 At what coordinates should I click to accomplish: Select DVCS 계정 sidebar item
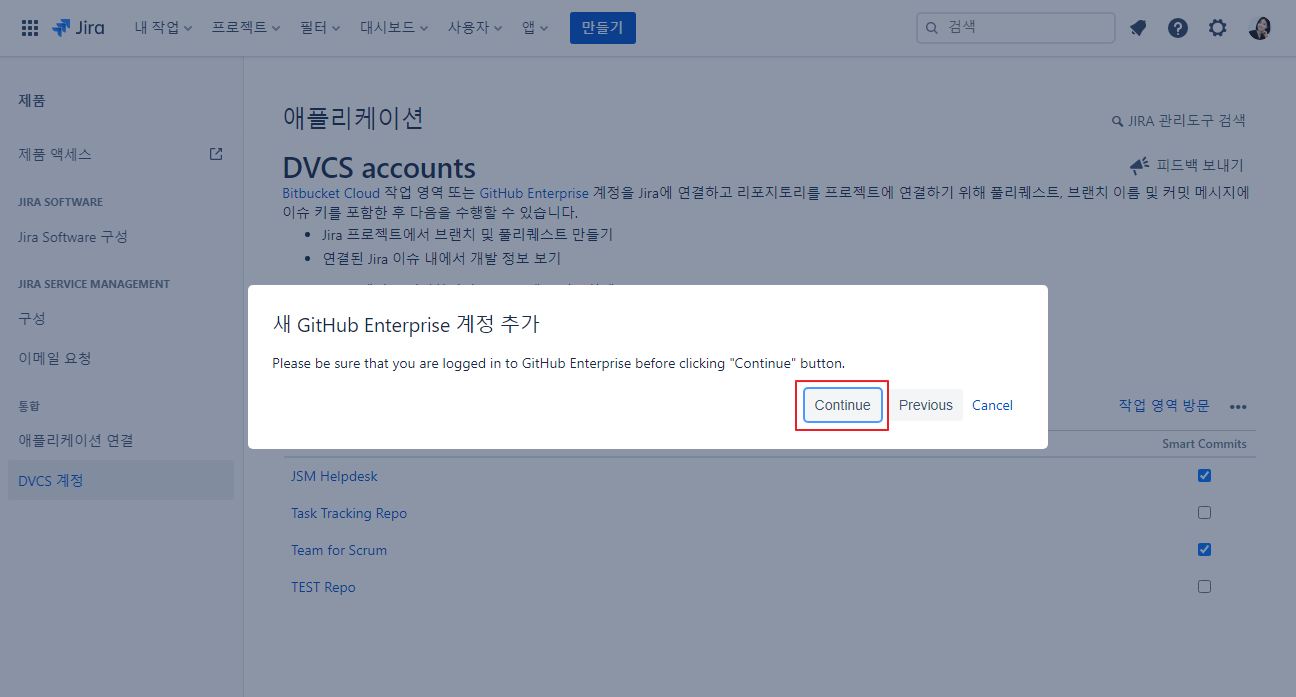[x=121, y=480]
